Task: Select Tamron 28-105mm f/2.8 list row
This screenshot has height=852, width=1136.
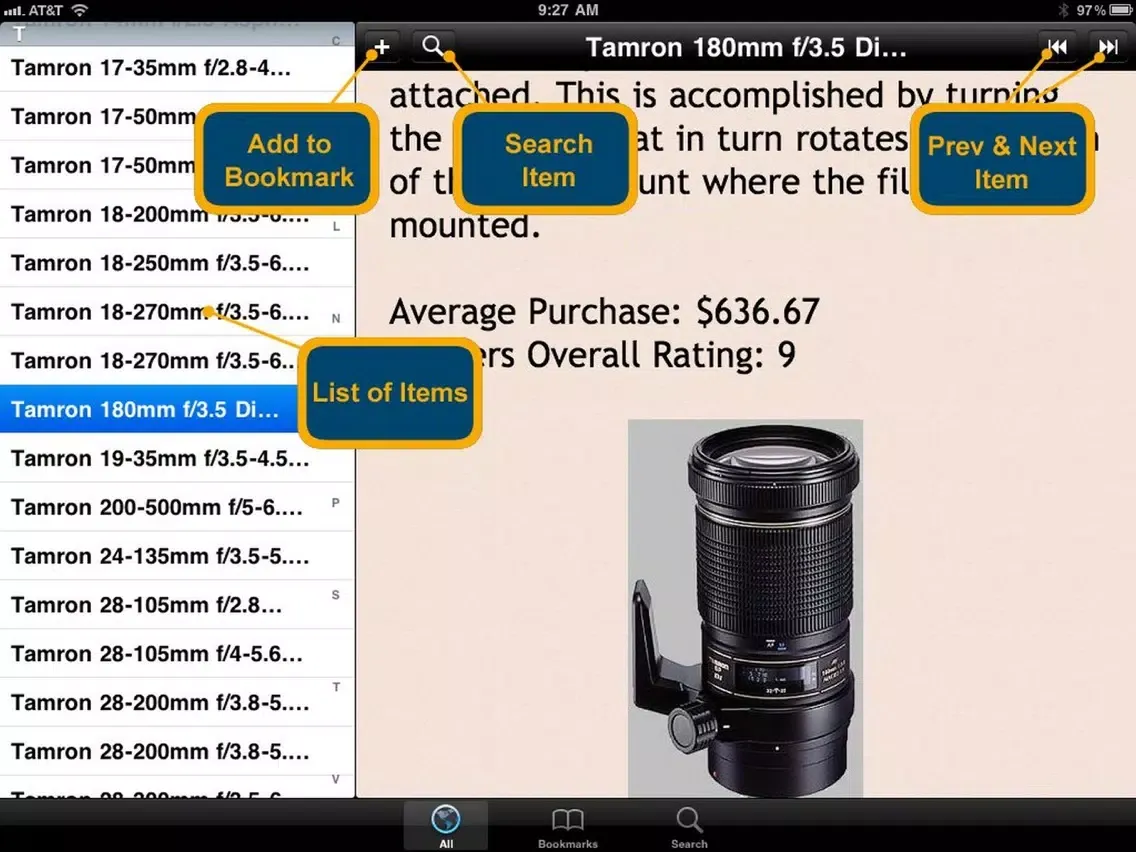Action: (x=178, y=605)
